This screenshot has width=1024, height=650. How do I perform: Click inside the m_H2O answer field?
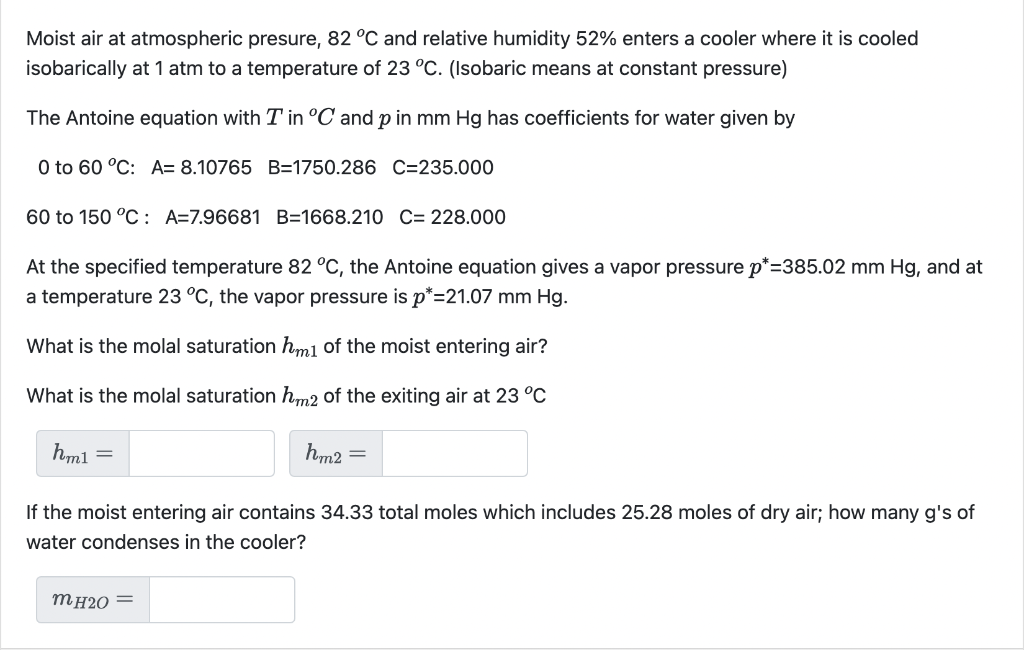pos(222,599)
